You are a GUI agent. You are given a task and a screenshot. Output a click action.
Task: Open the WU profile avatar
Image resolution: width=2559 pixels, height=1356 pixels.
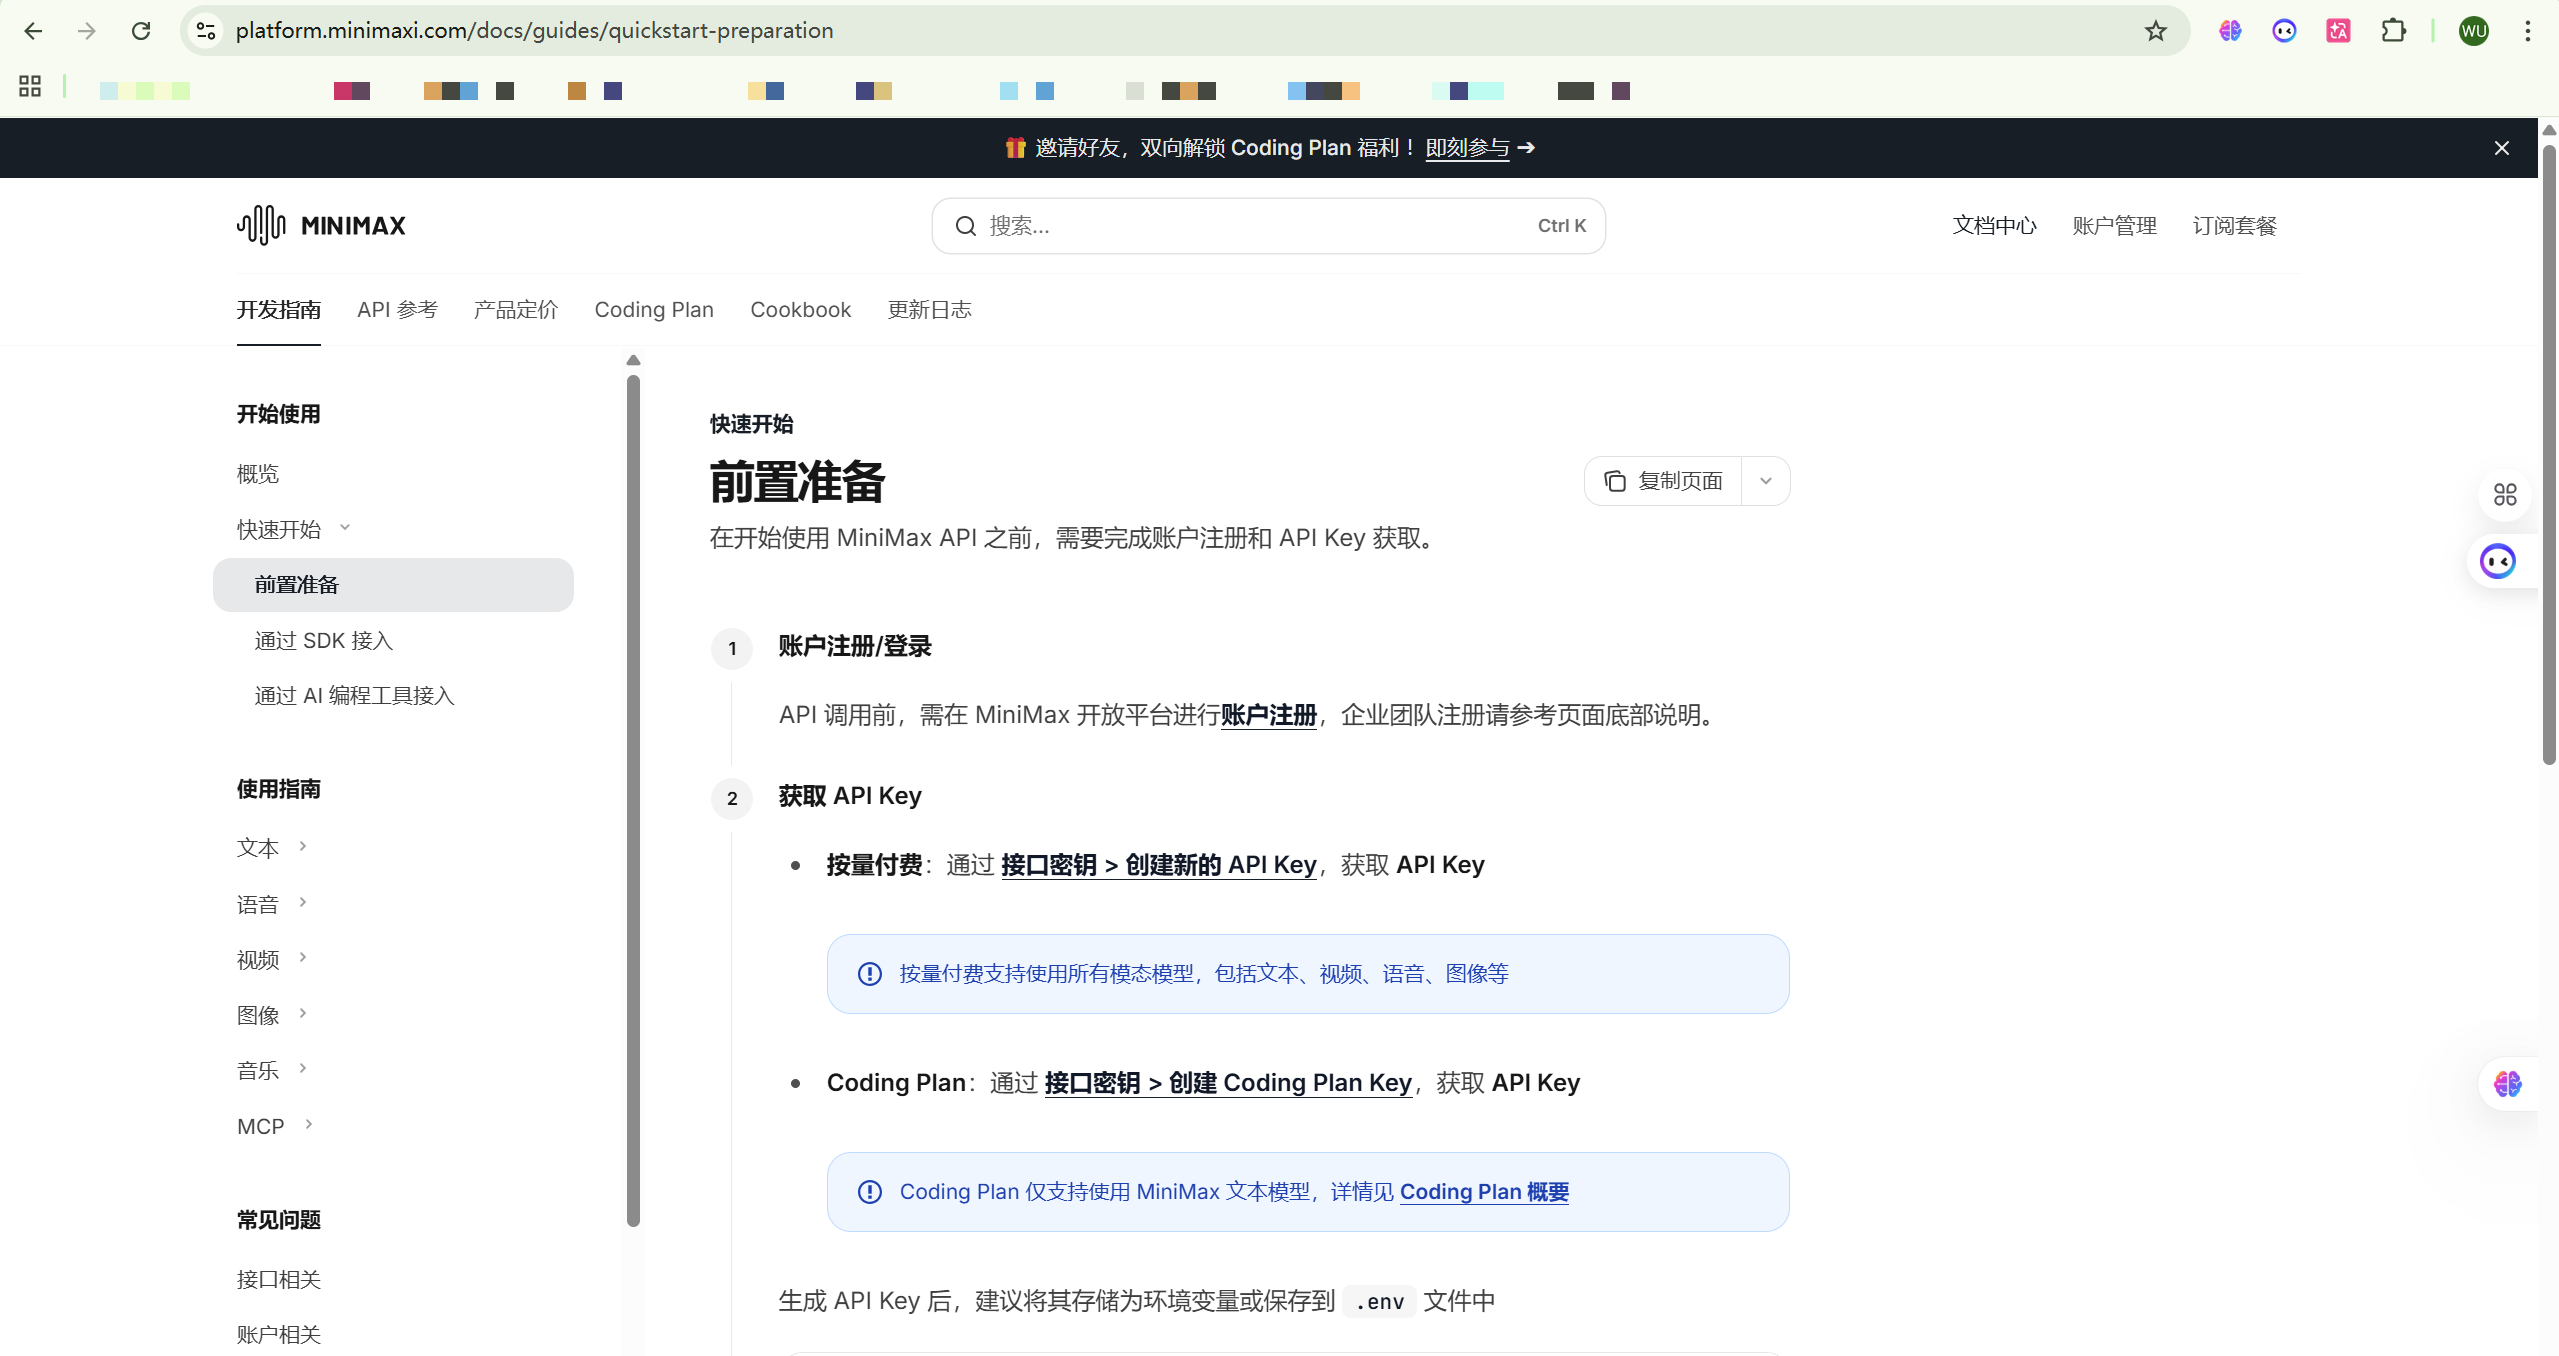point(2474,31)
